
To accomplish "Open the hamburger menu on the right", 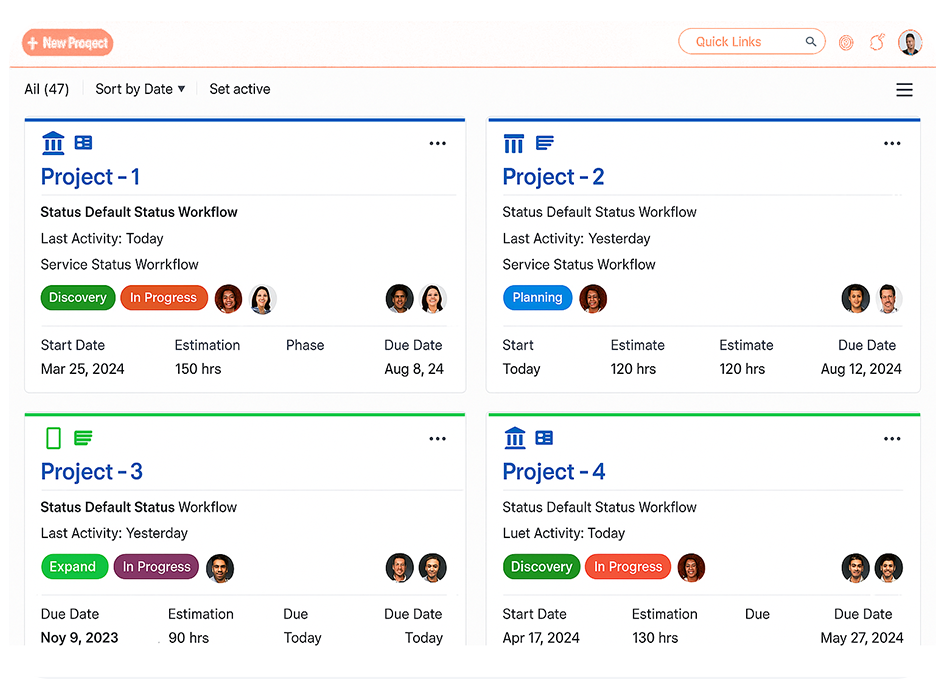I will [904, 89].
